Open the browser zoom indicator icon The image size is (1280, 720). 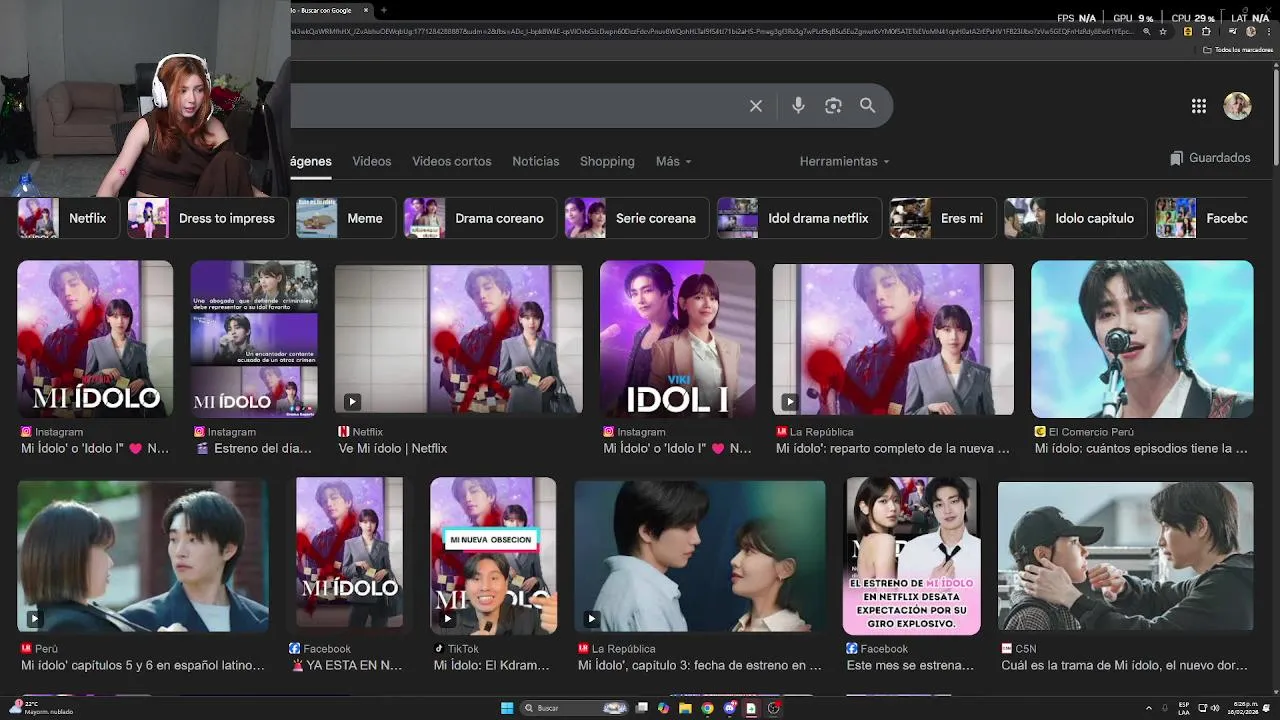[1146, 32]
